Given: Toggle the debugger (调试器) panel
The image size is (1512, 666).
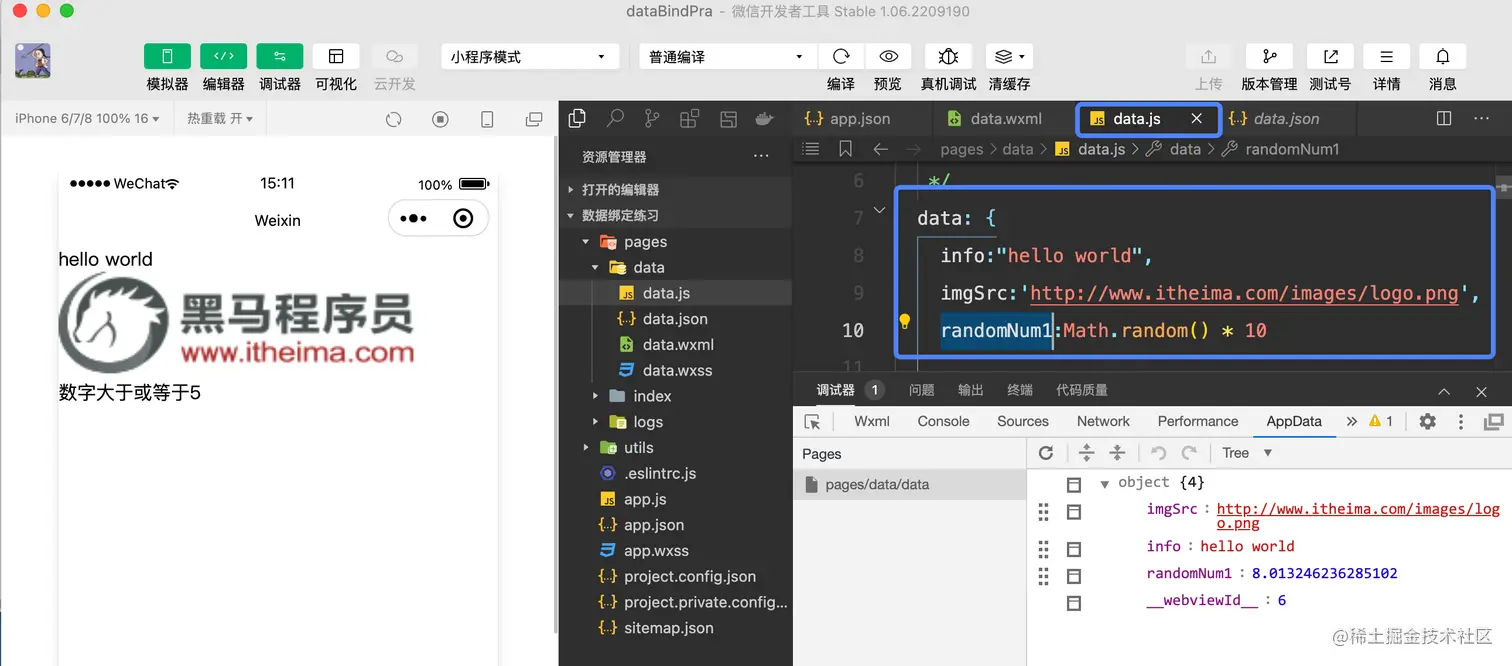Looking at the screenshot, I should tap(279, 57).
